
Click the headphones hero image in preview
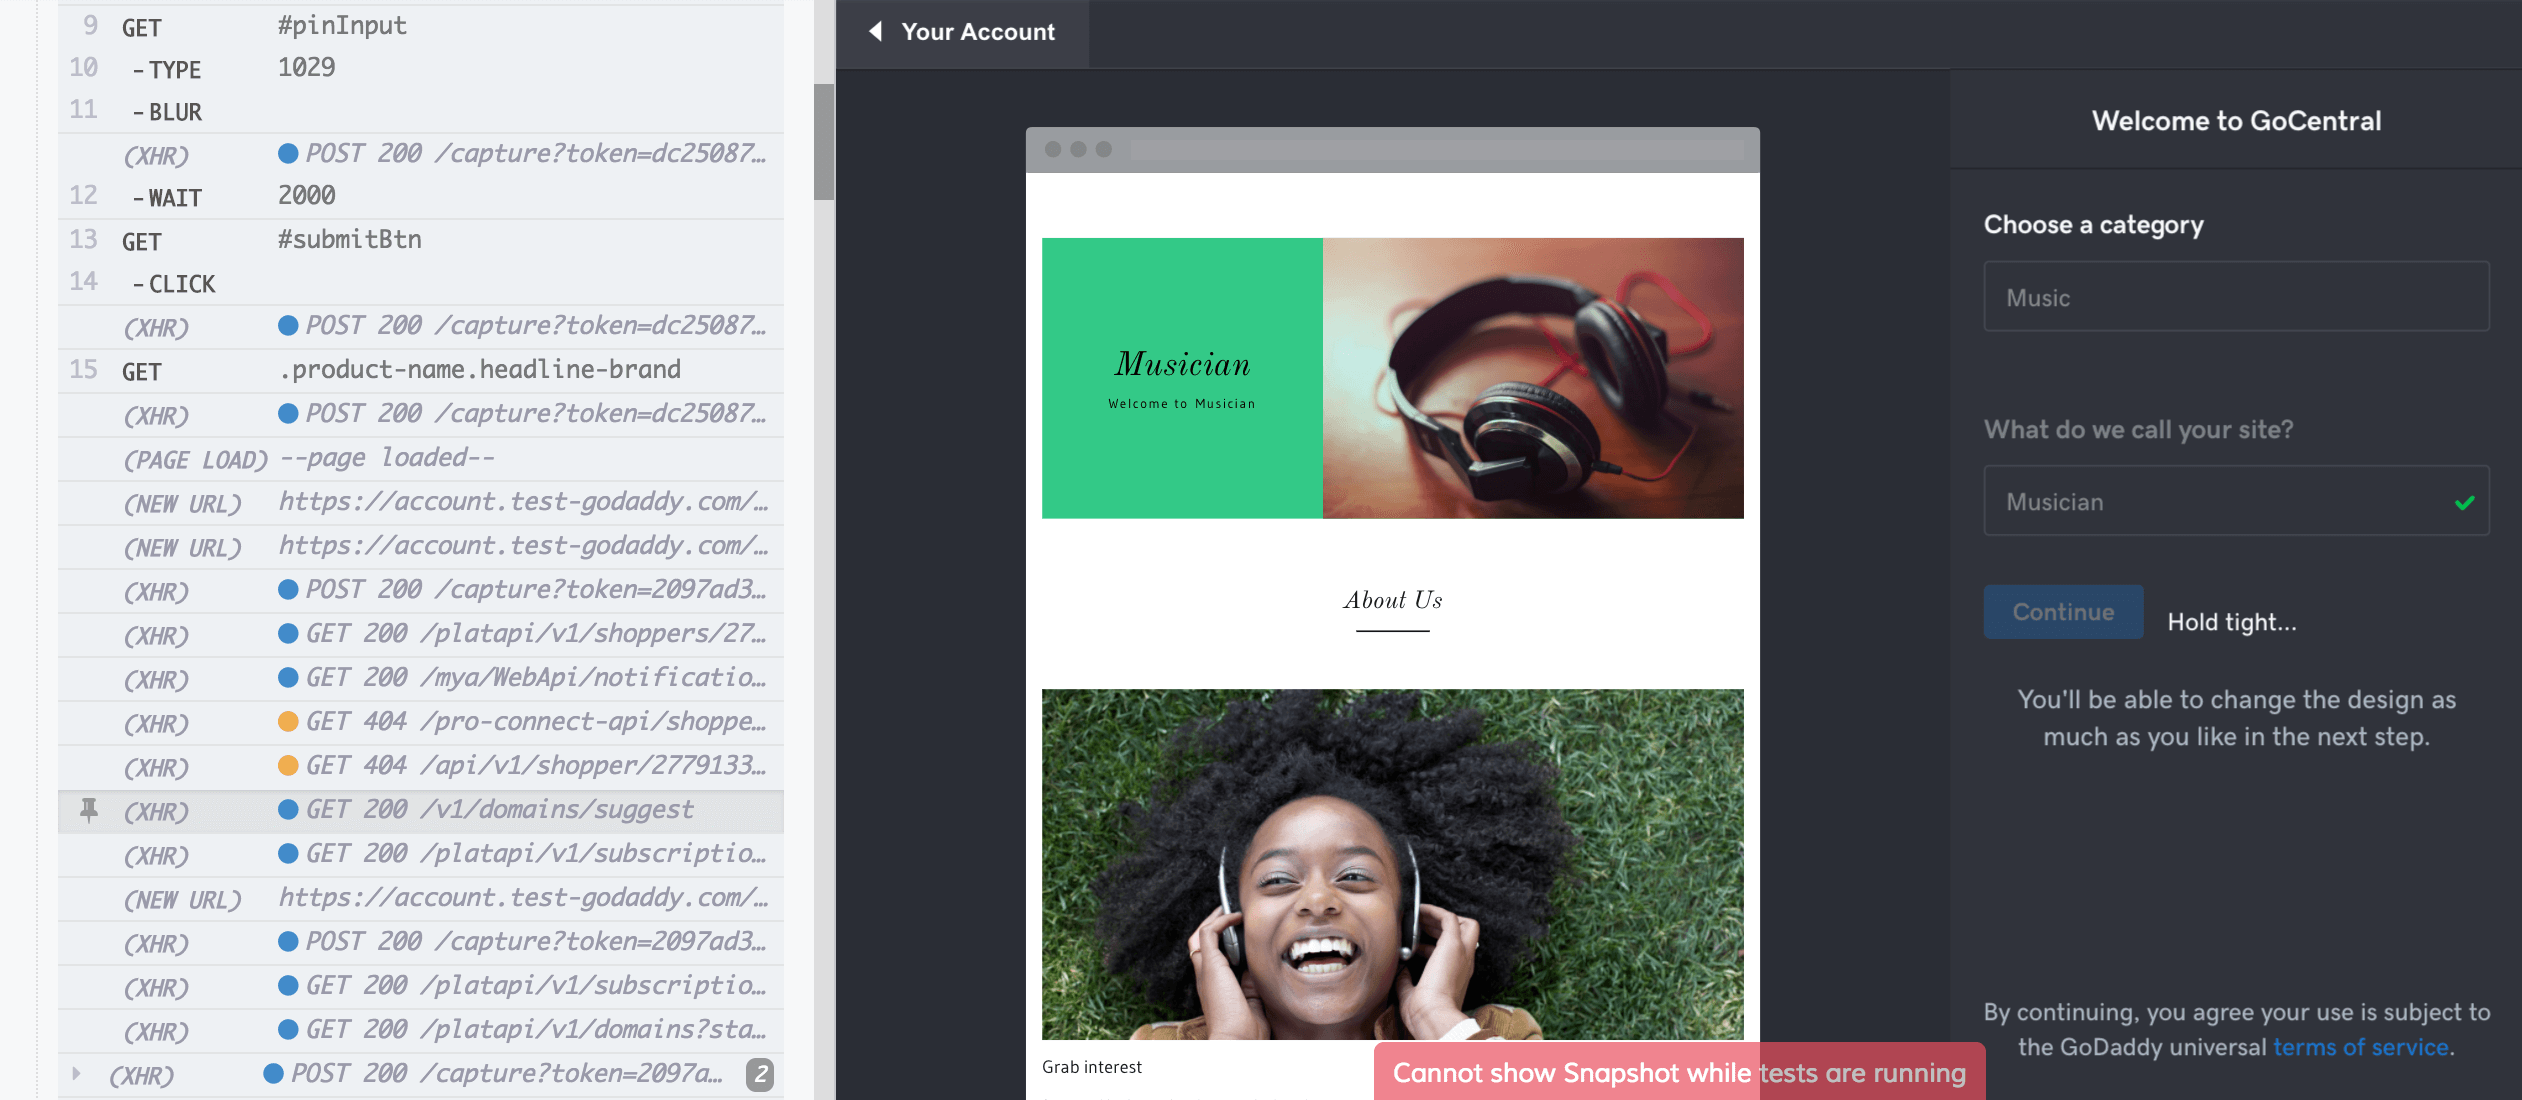tap(1533, 378)
